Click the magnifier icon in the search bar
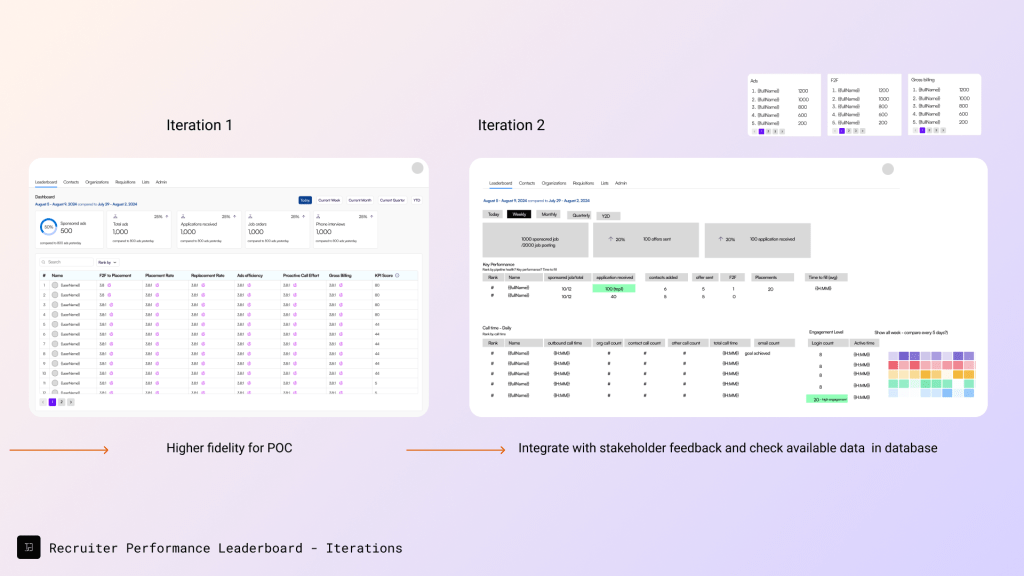Viewport: 1024px width, 576px height. [x=43, y=262]
